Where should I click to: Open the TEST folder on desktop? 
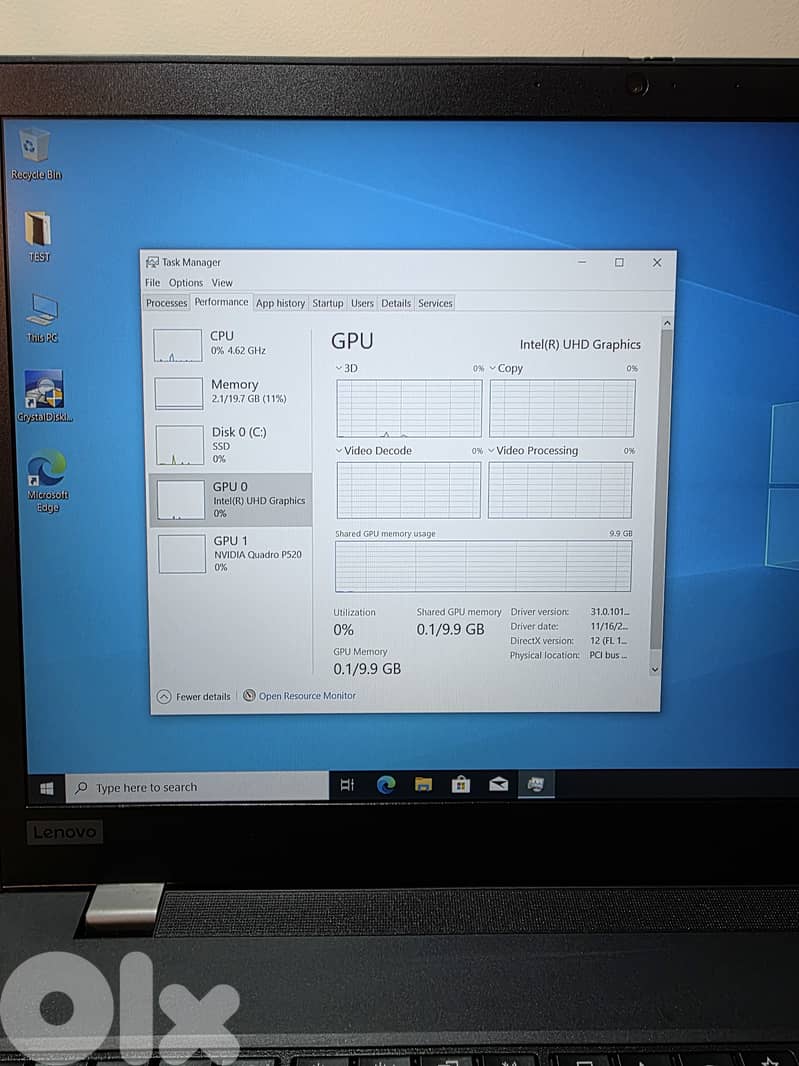pos(39,236)
